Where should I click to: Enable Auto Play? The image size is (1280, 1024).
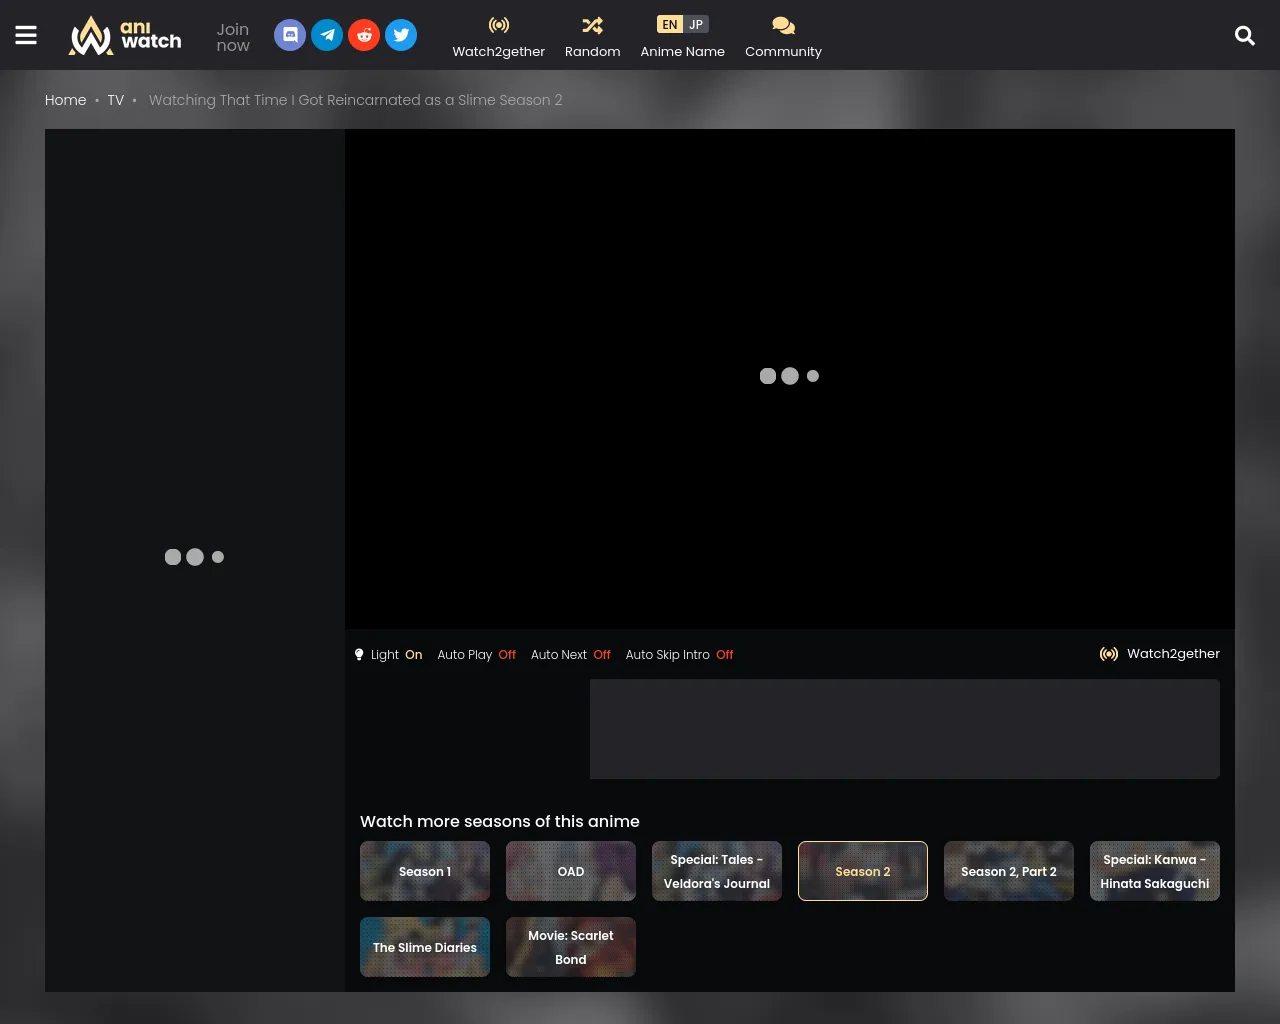[x=476, y=655]
